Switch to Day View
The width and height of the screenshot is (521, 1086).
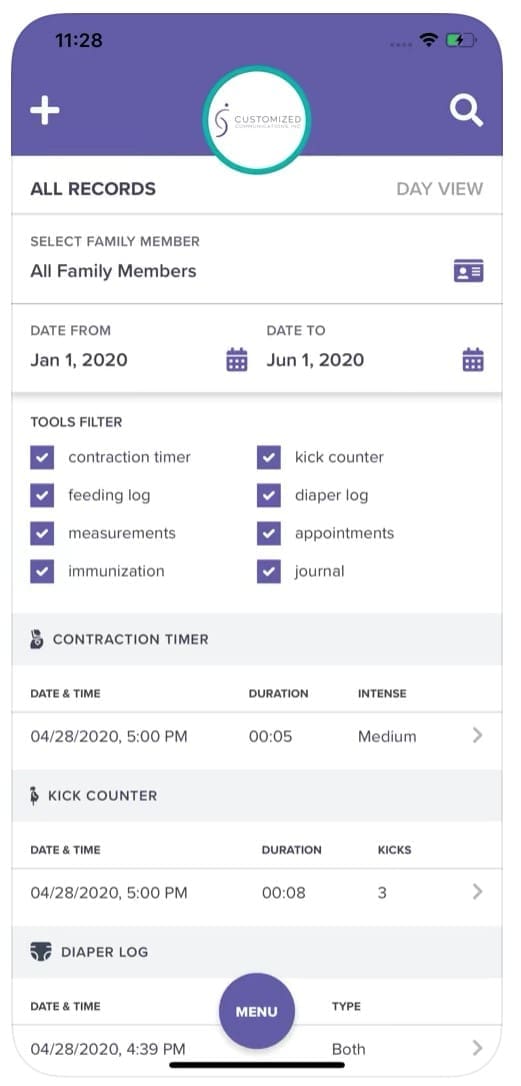tap(440, 189)
